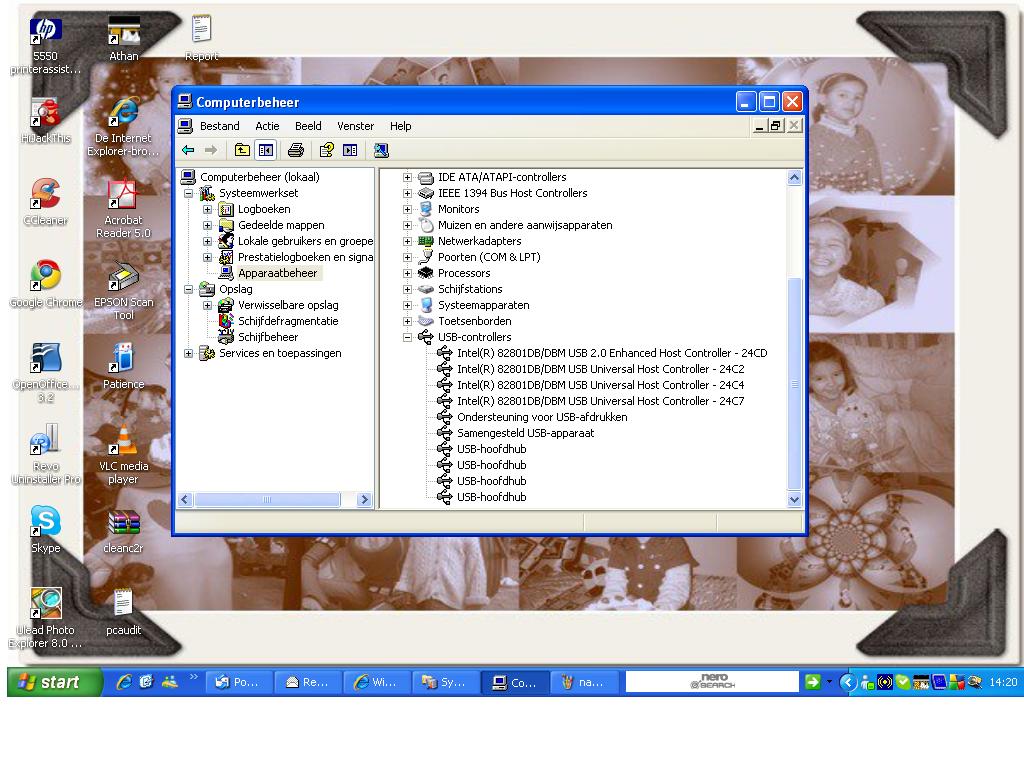Expand the Netwerkadapters node
This screenshot has height=768, width=1024.
coord(407,241)
